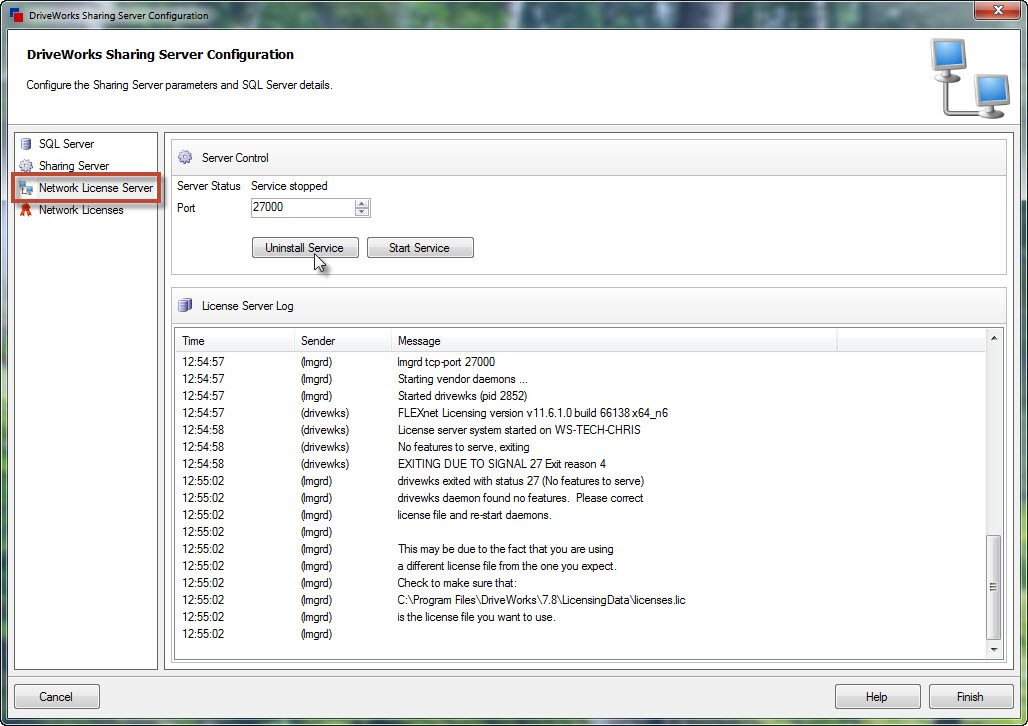Select log row 'No features to serve, exiting'
The image size is (1028, 726).
click(x=580, y=447)
